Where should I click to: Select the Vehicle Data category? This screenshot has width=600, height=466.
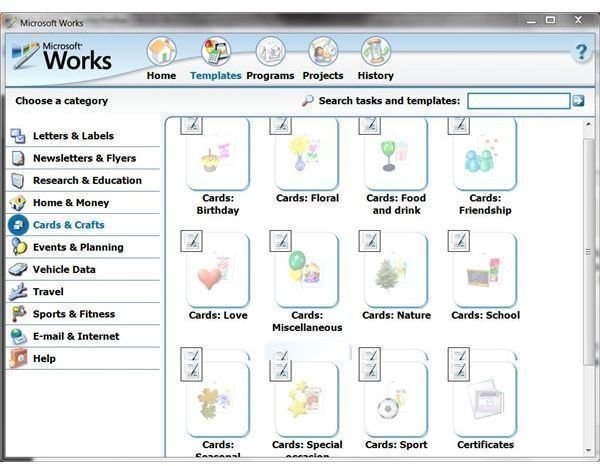tap(64, 269)
